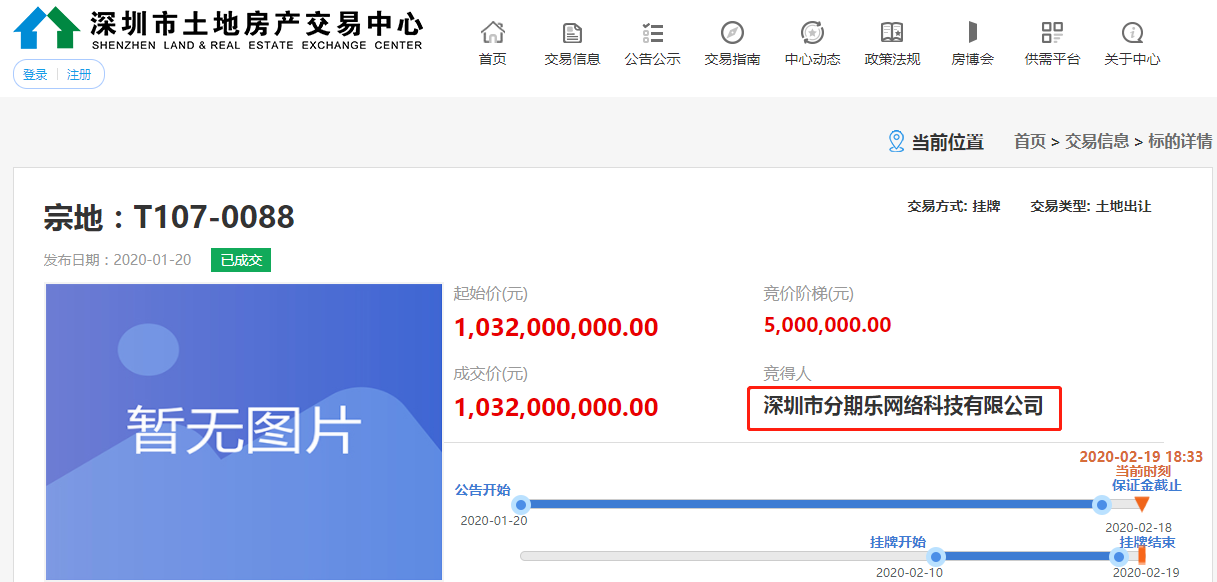This screenshot has width=1217, height=582.
Task: Click the Shenzhen exchange center house logo
Action: [x=46, y=27]
